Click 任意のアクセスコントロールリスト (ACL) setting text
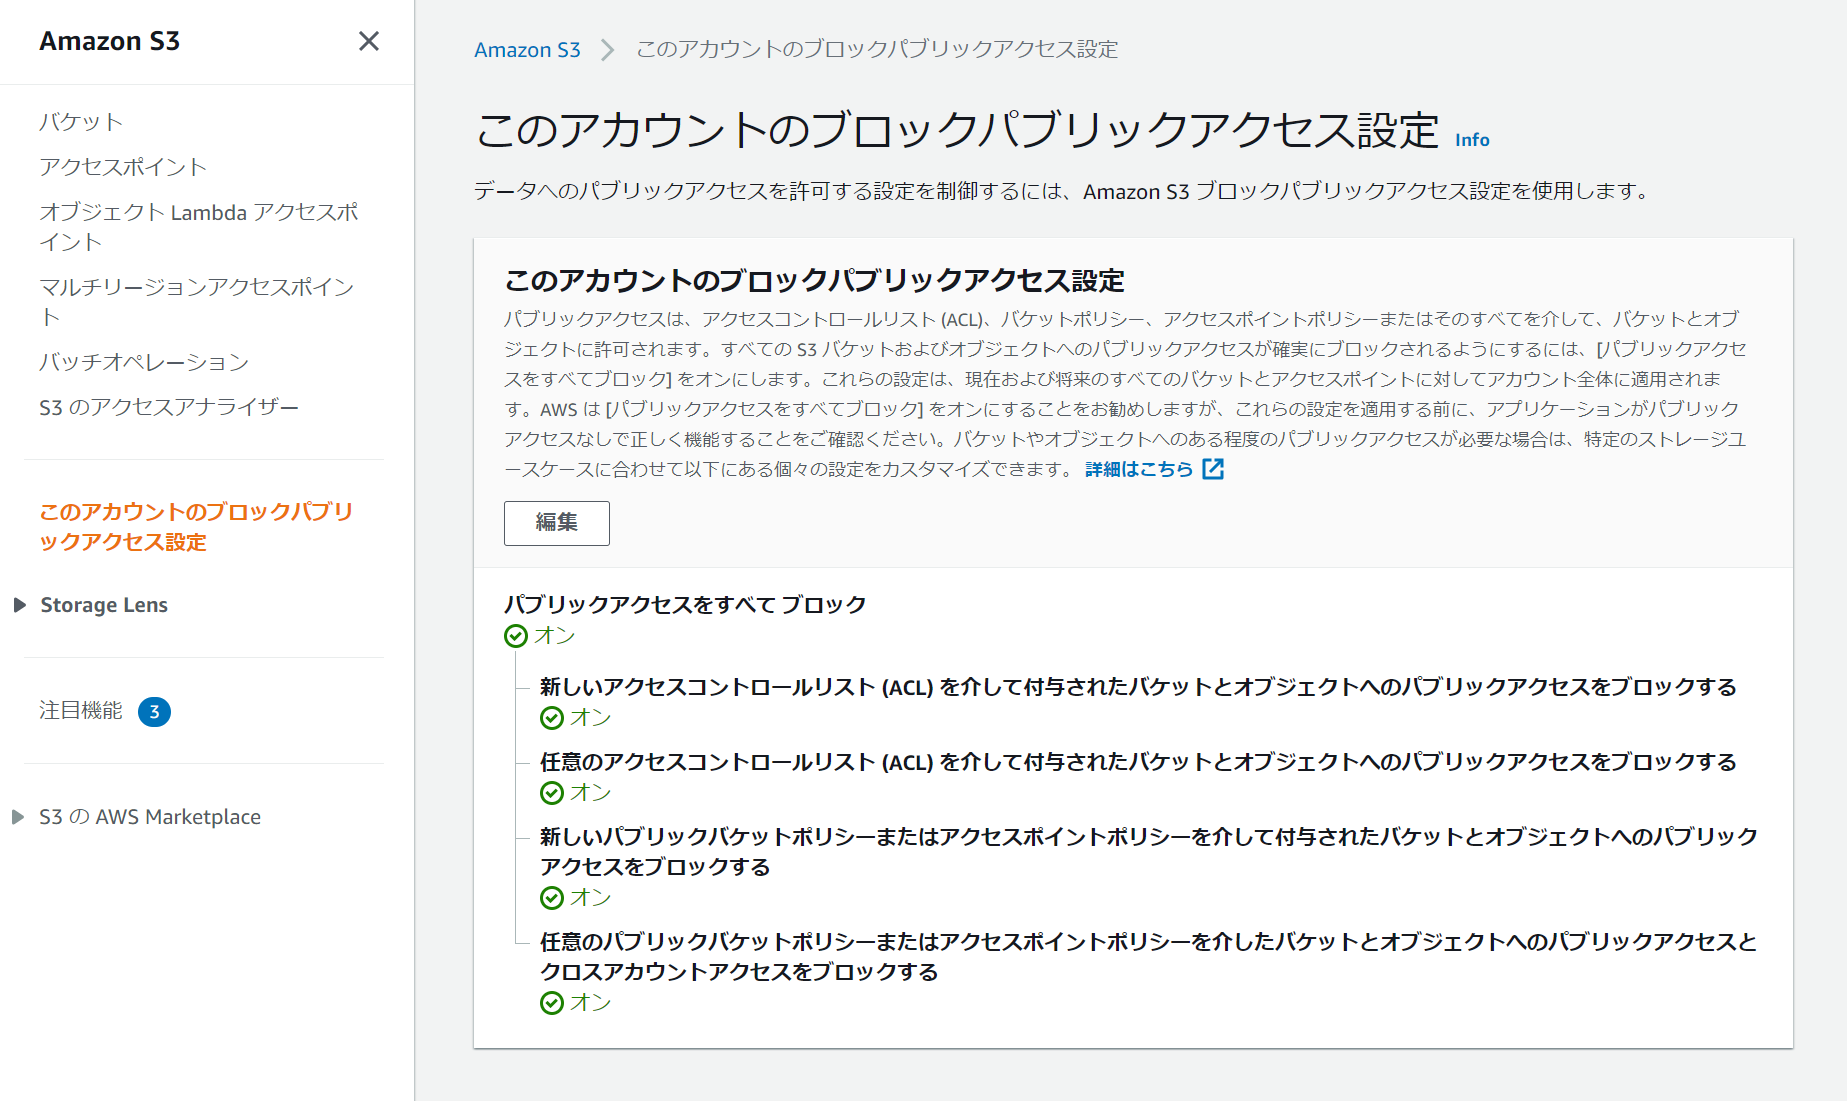1847x1101 pixels. point(1138,762)
